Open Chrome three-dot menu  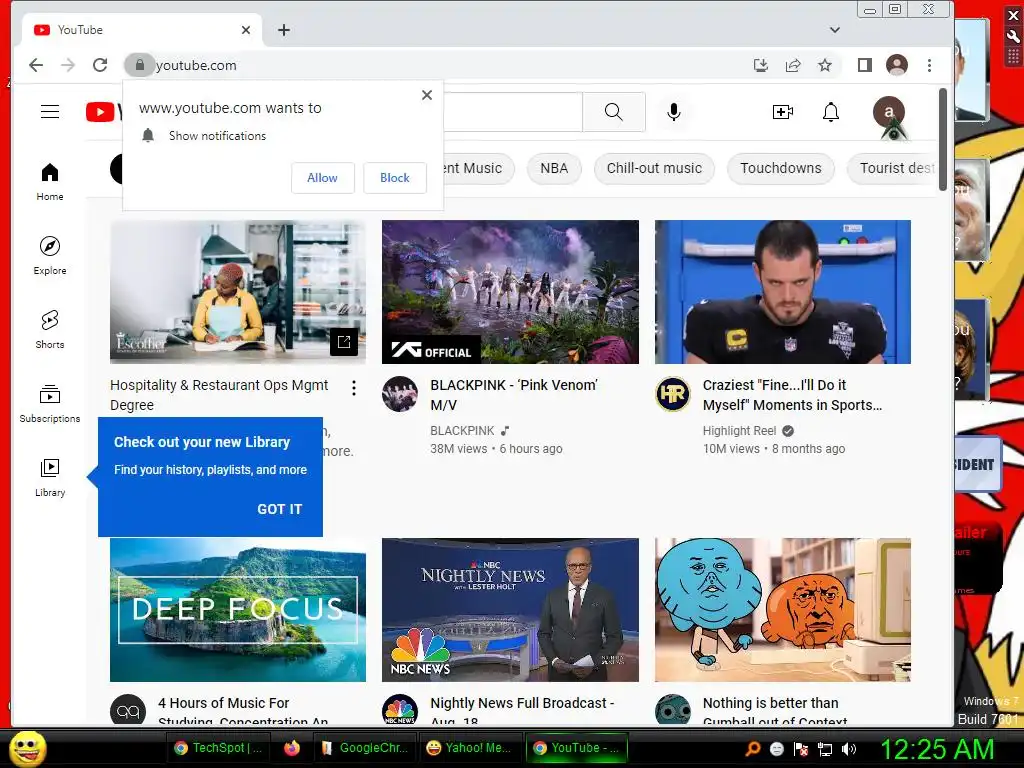(929, 65)
